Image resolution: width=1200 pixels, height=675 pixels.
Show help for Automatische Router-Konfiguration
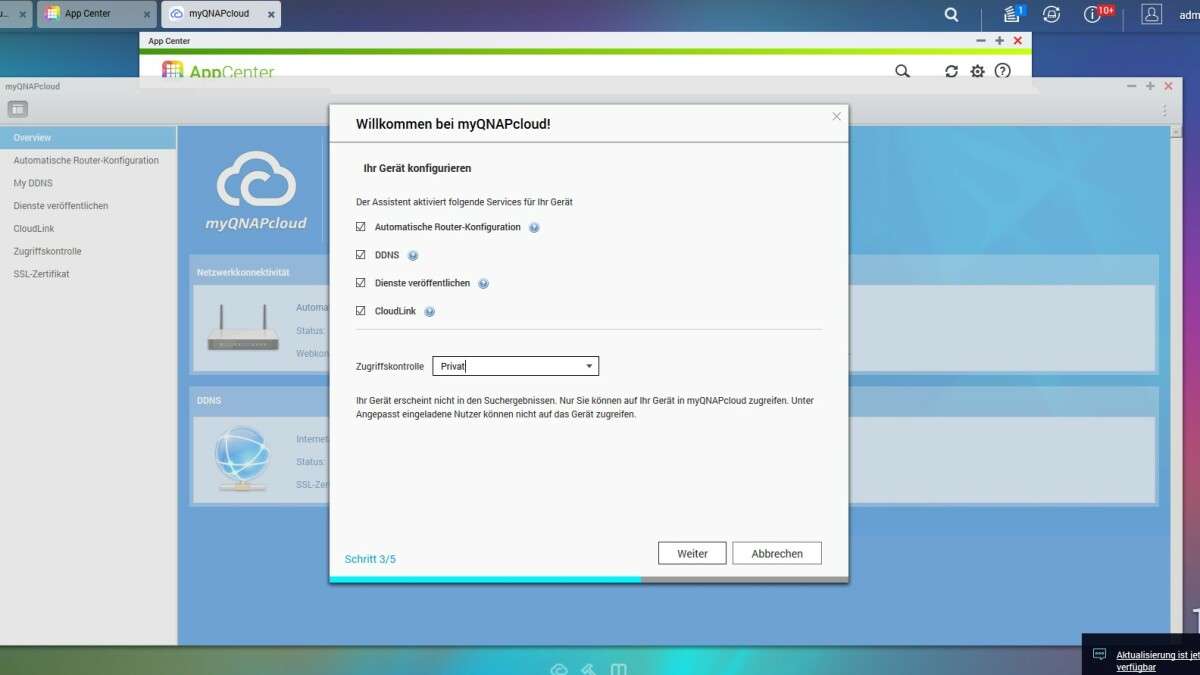tap(534, 228)
